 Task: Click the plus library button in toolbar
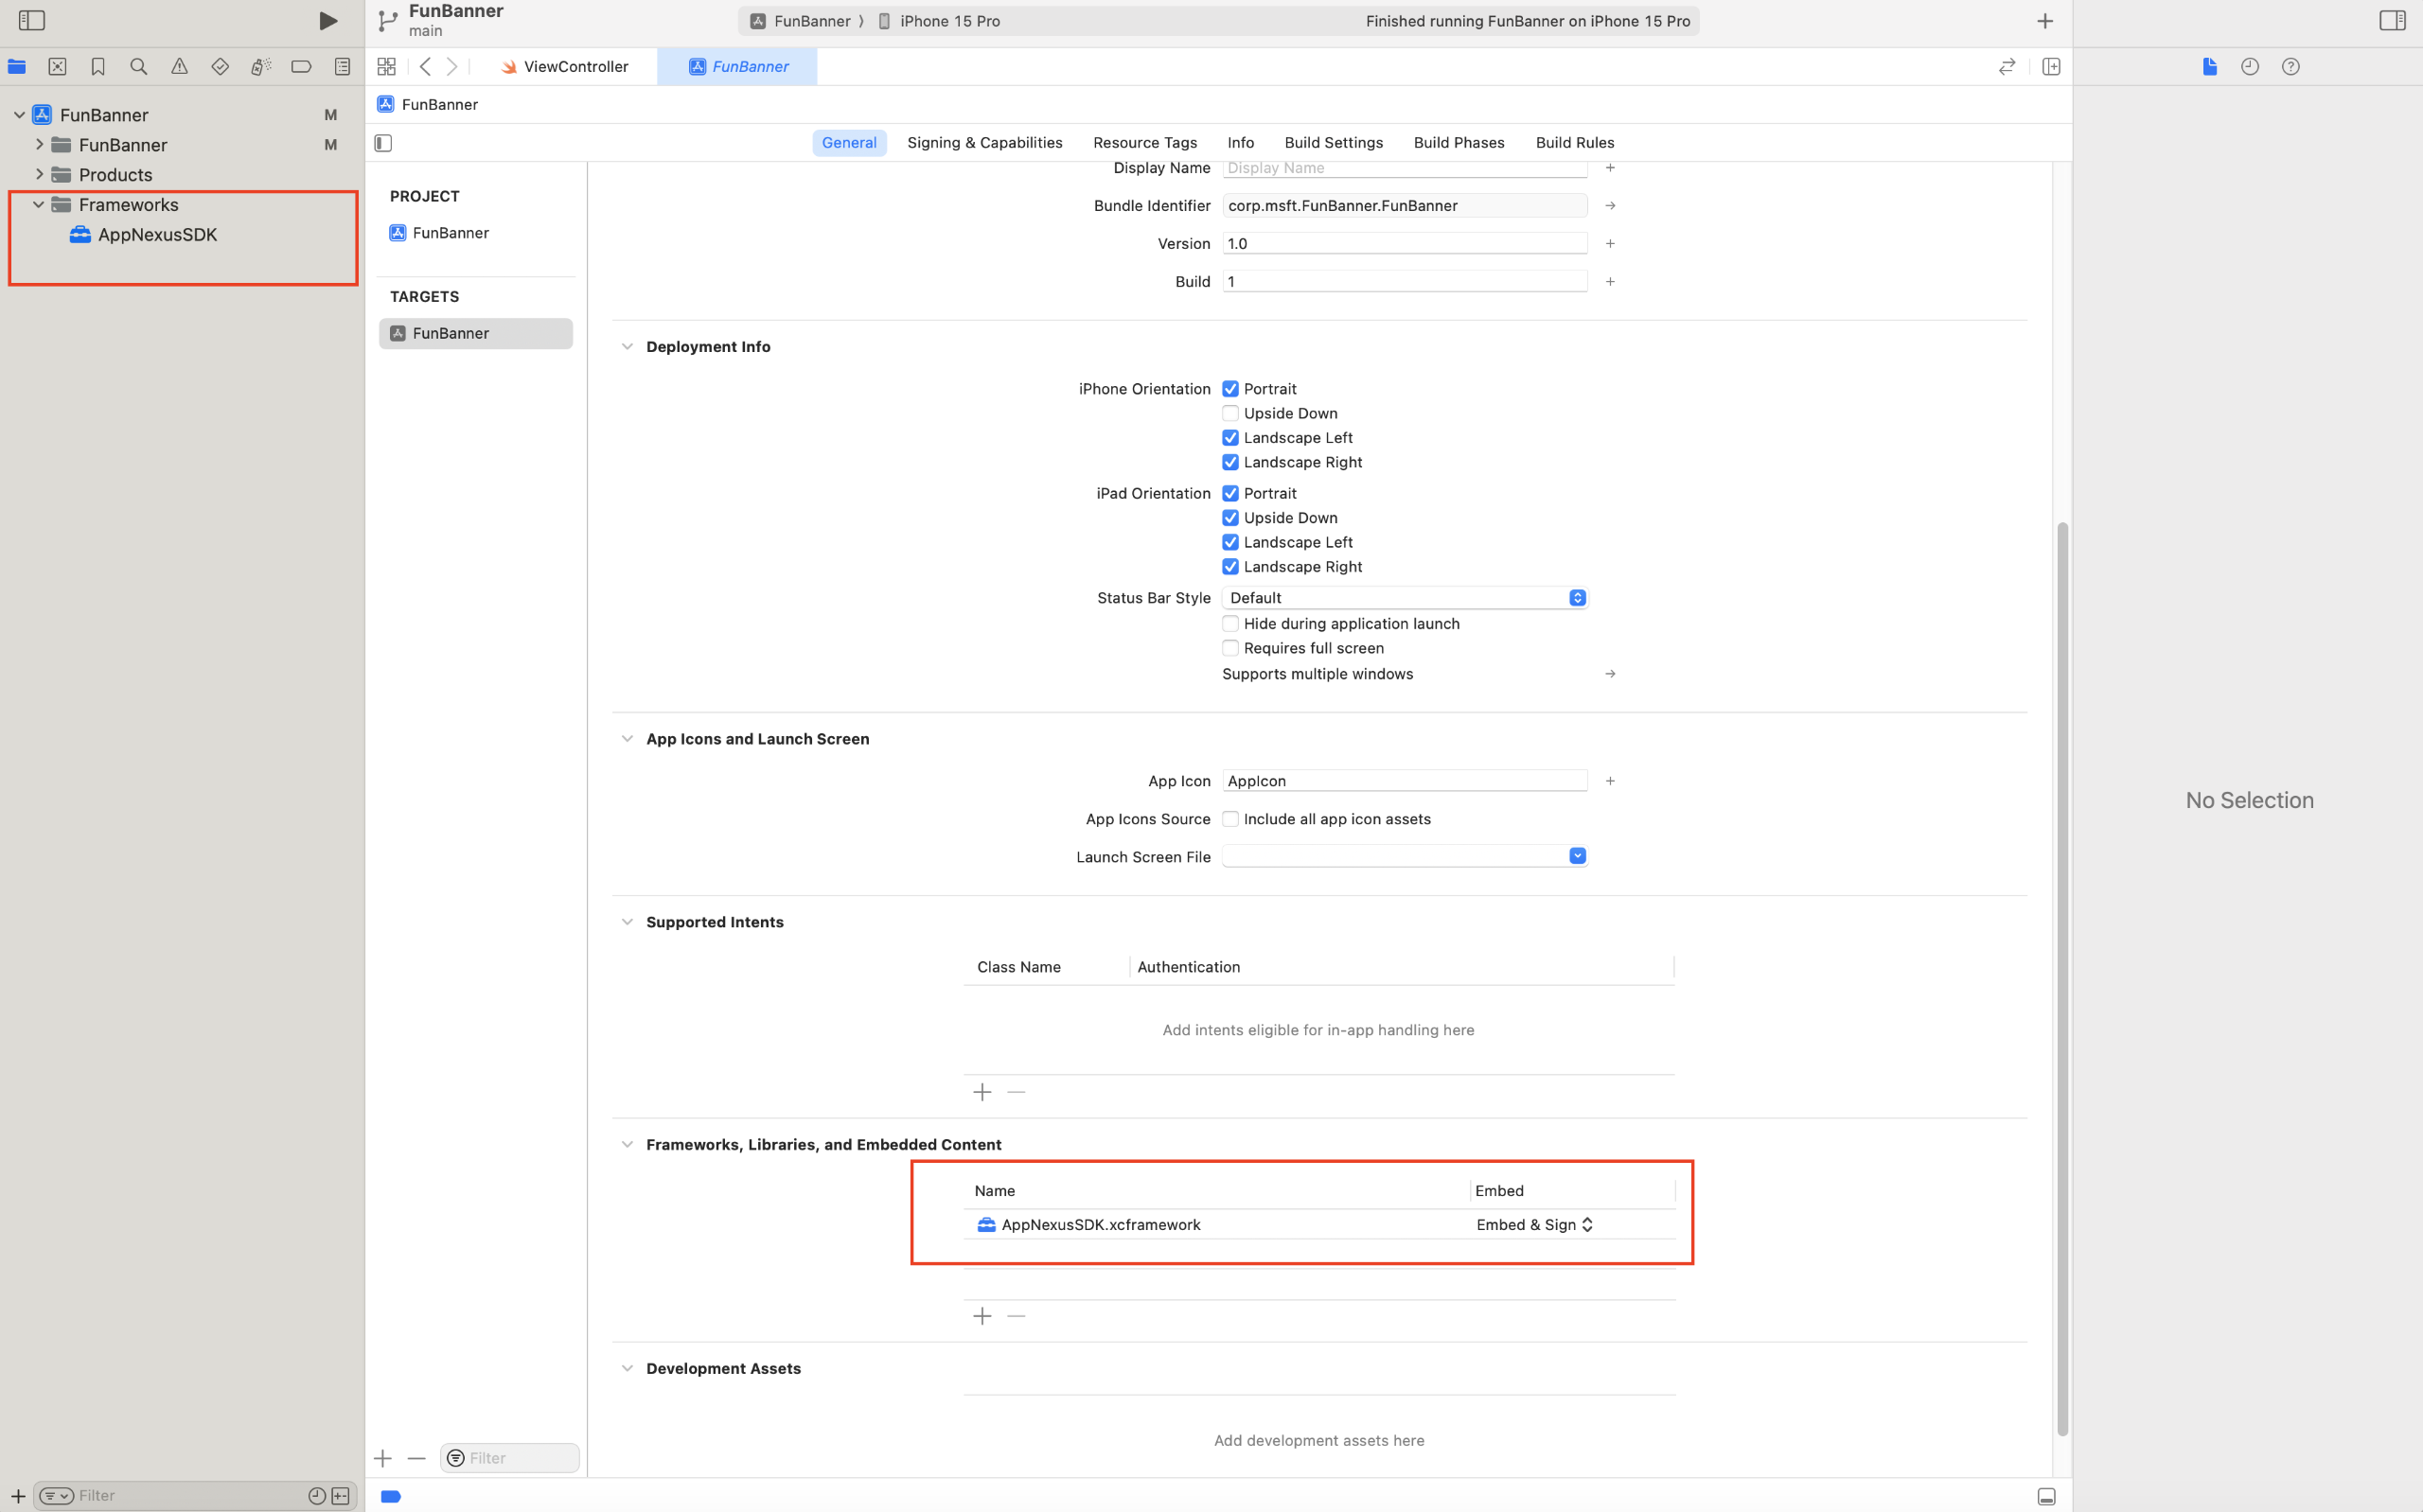(2045, 20)
